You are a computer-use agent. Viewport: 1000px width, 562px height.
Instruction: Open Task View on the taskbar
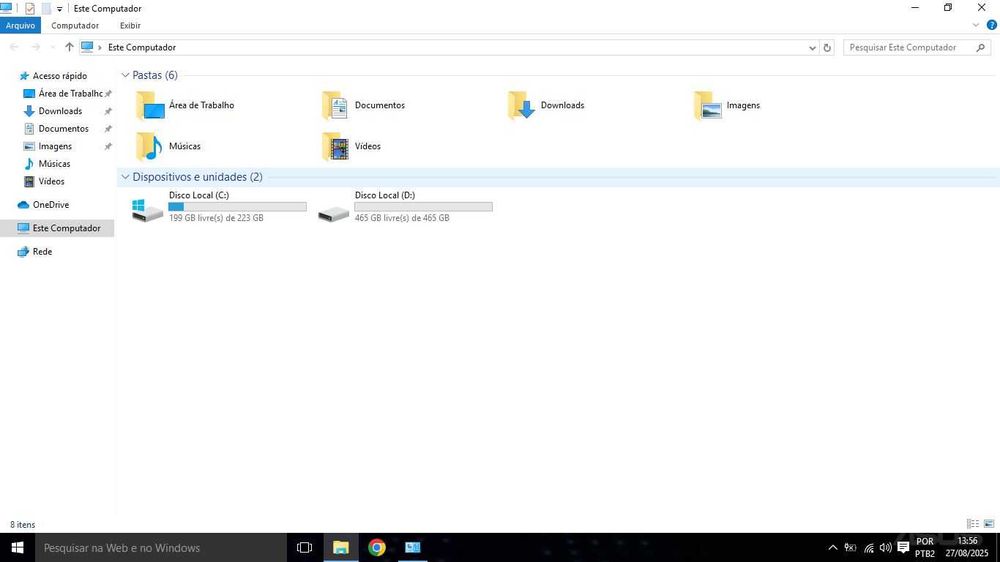pos(305,547)
